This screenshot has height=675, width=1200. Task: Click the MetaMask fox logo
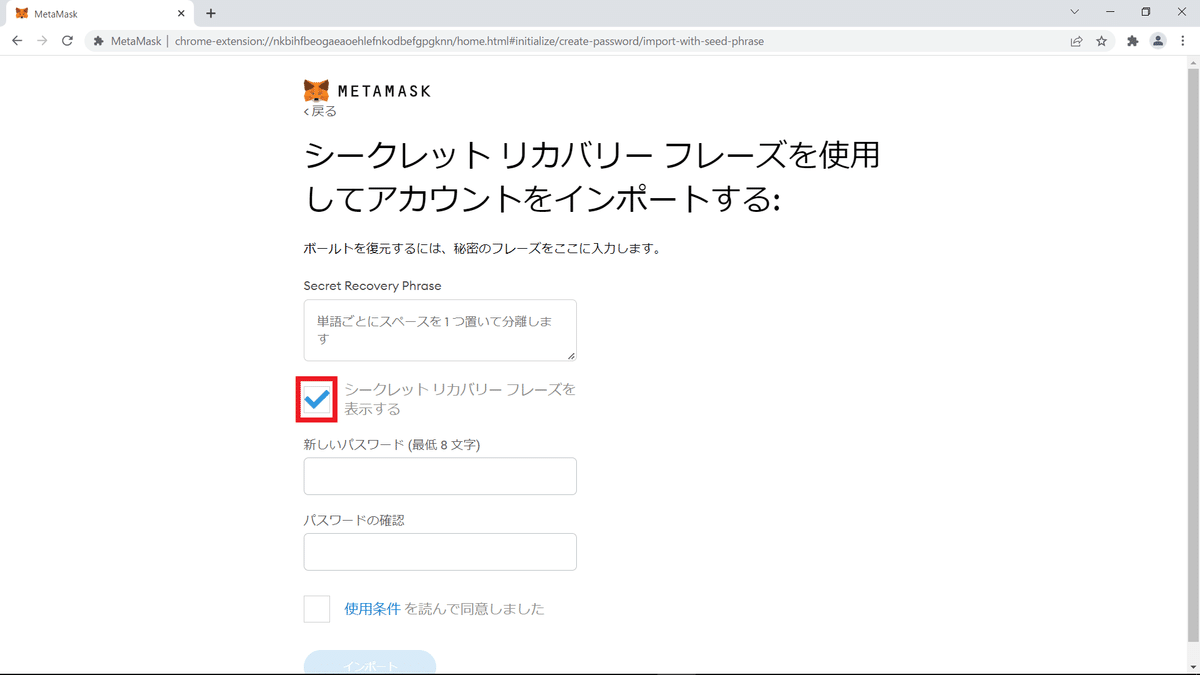[x=316, y=90]
